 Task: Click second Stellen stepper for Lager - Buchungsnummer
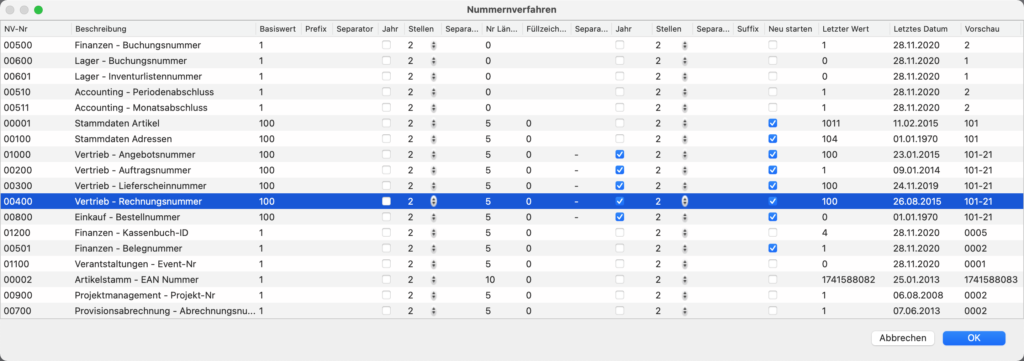[684, 61]
